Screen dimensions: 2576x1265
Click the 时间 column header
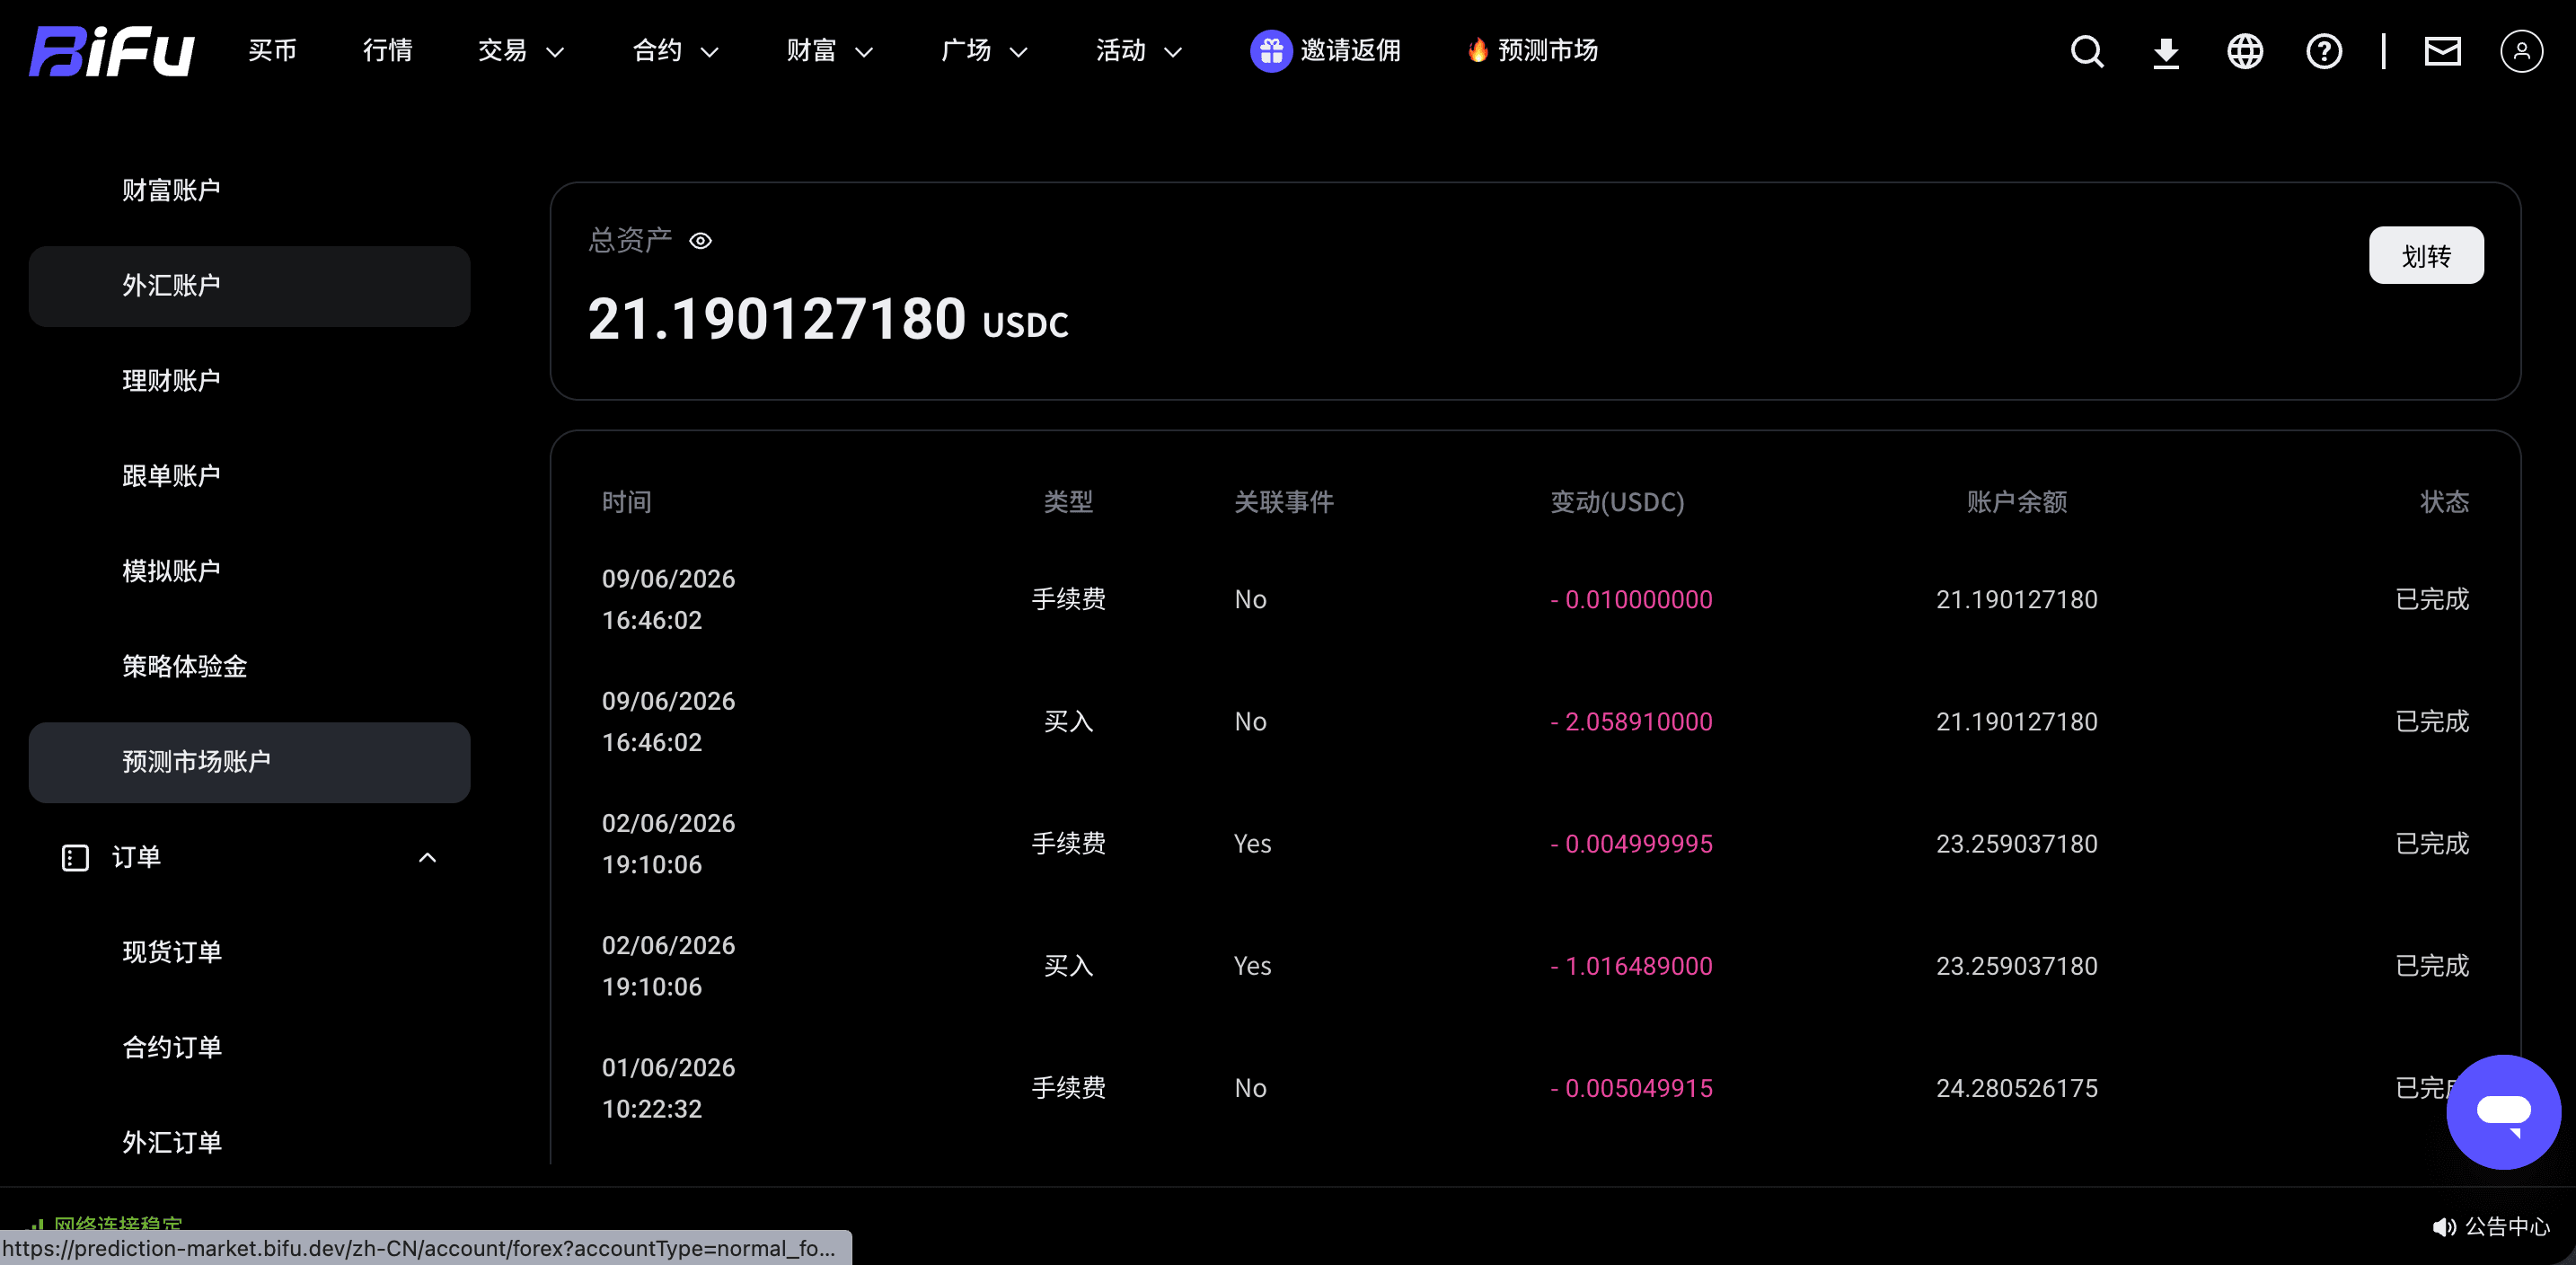tap(626, 502)
